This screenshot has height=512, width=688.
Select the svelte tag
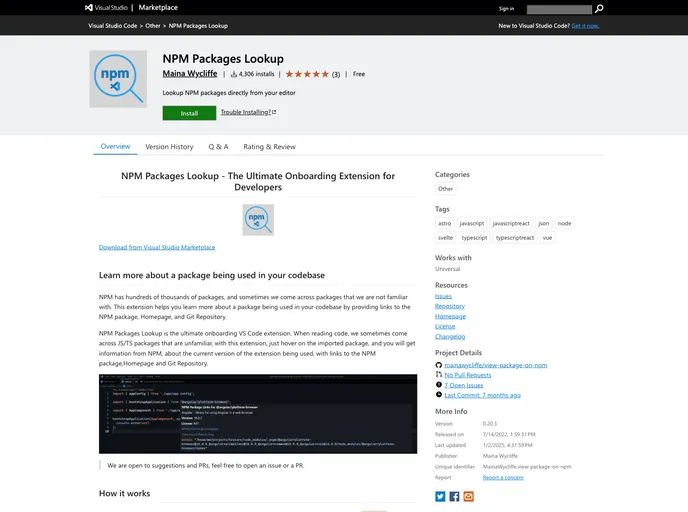click(445, 237)
